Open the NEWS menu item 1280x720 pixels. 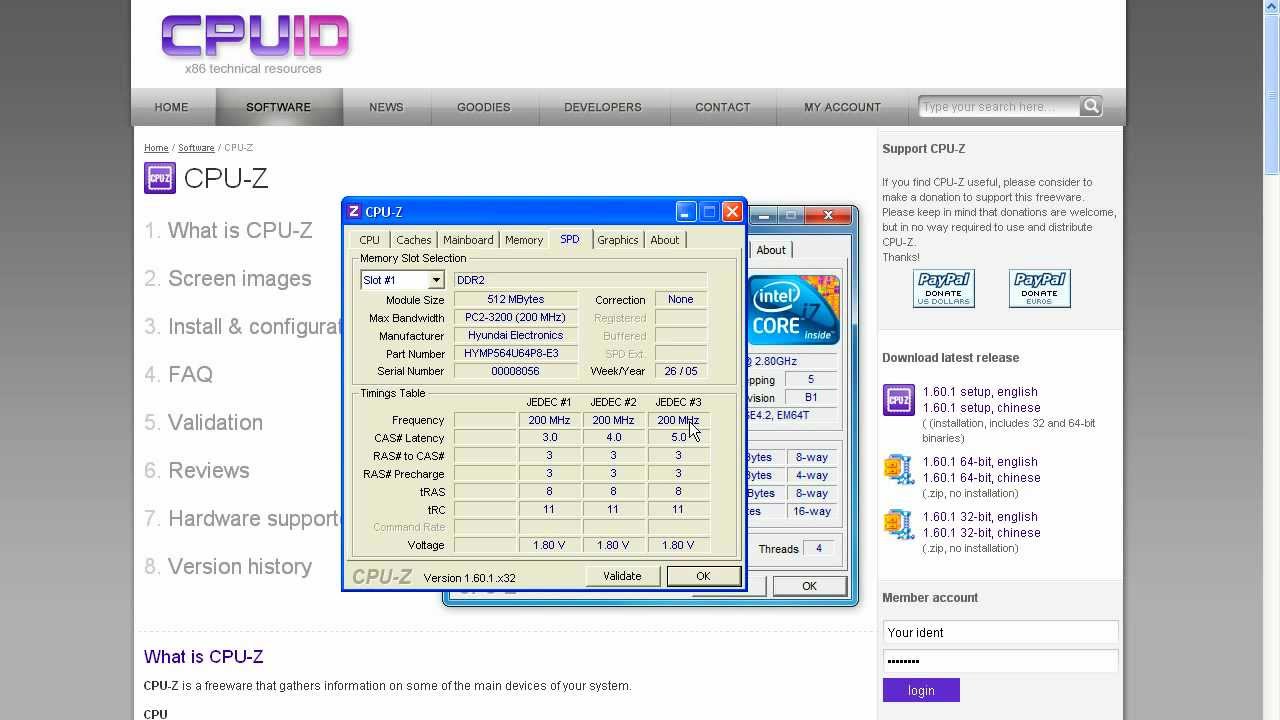pyautogui.click(x=386, y=107)
